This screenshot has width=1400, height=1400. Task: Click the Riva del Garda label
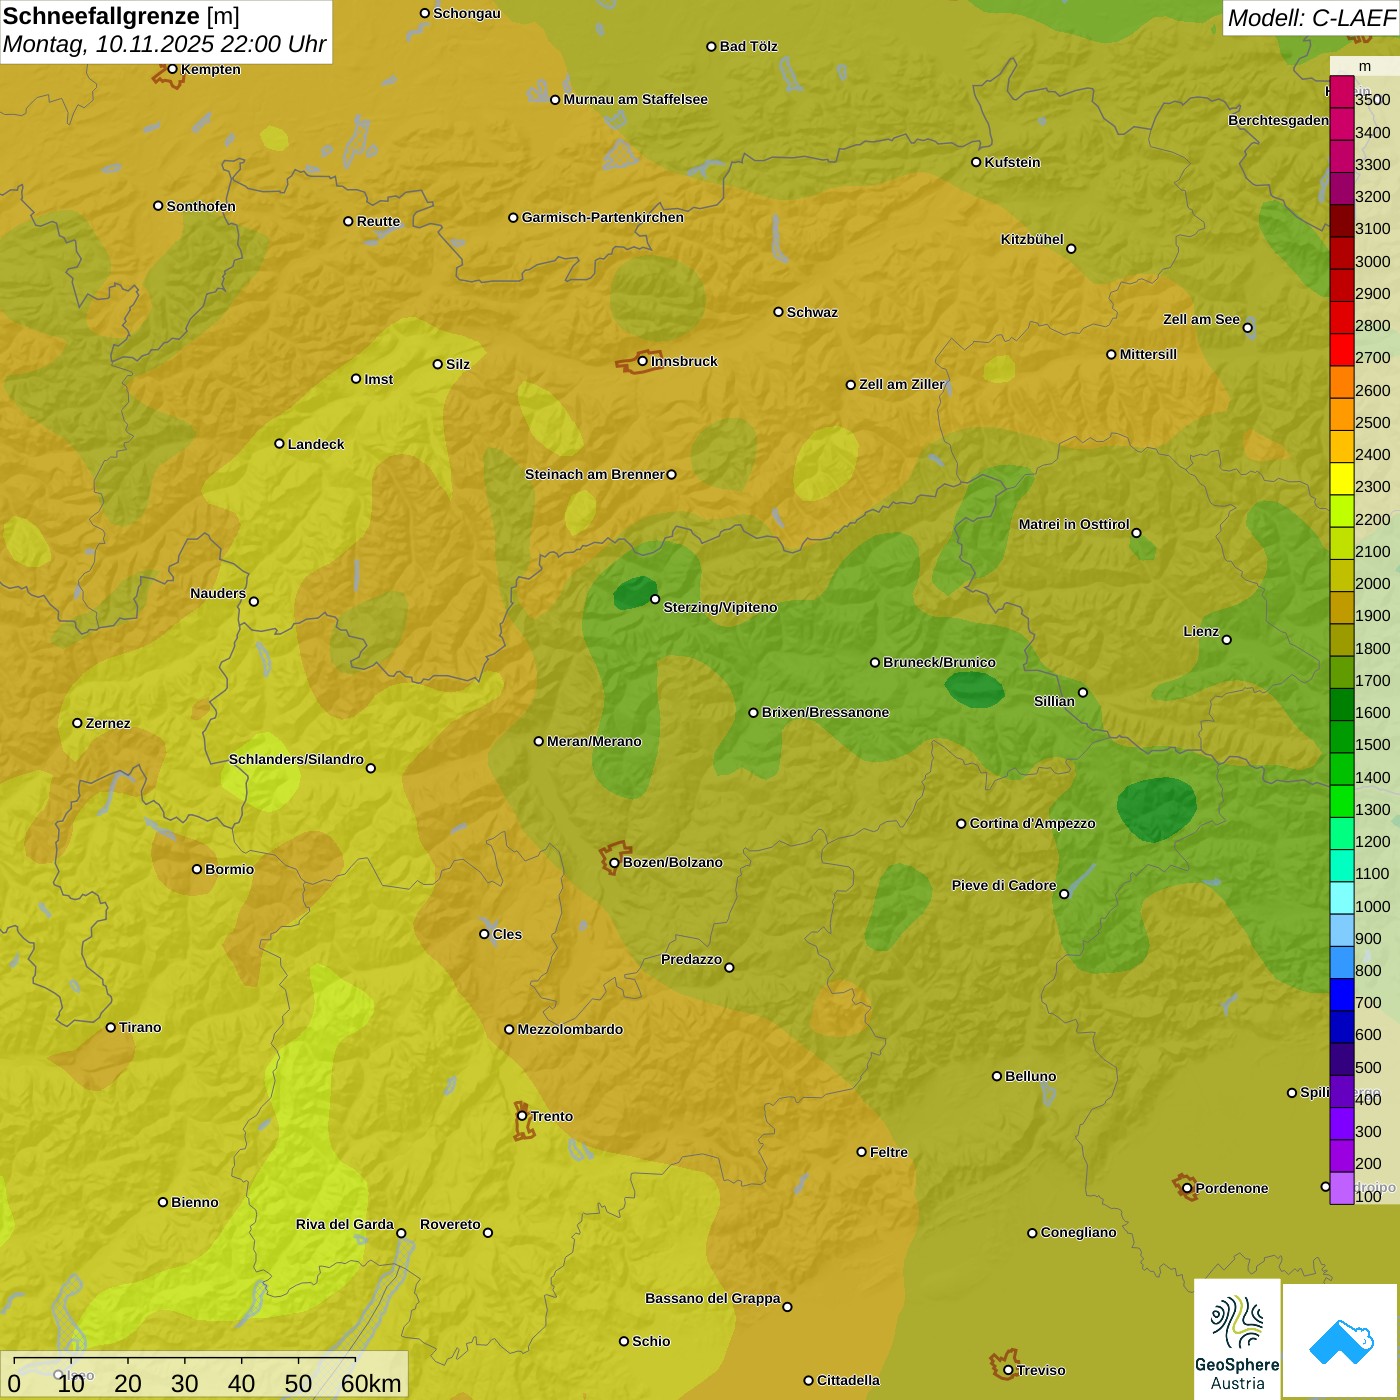pyautogui.click(x=345, y=1224)
